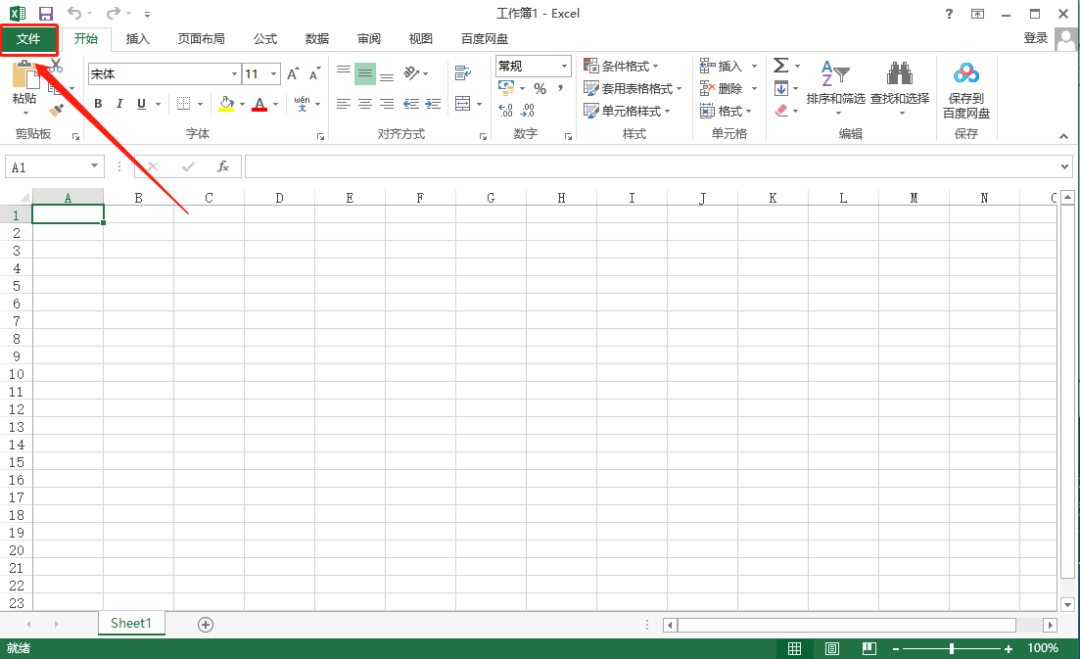The width and height of the screenshot is (1080, 659).
Task: Open the 套用表格格式 dropdown
Action: click(x=632, y=88)
